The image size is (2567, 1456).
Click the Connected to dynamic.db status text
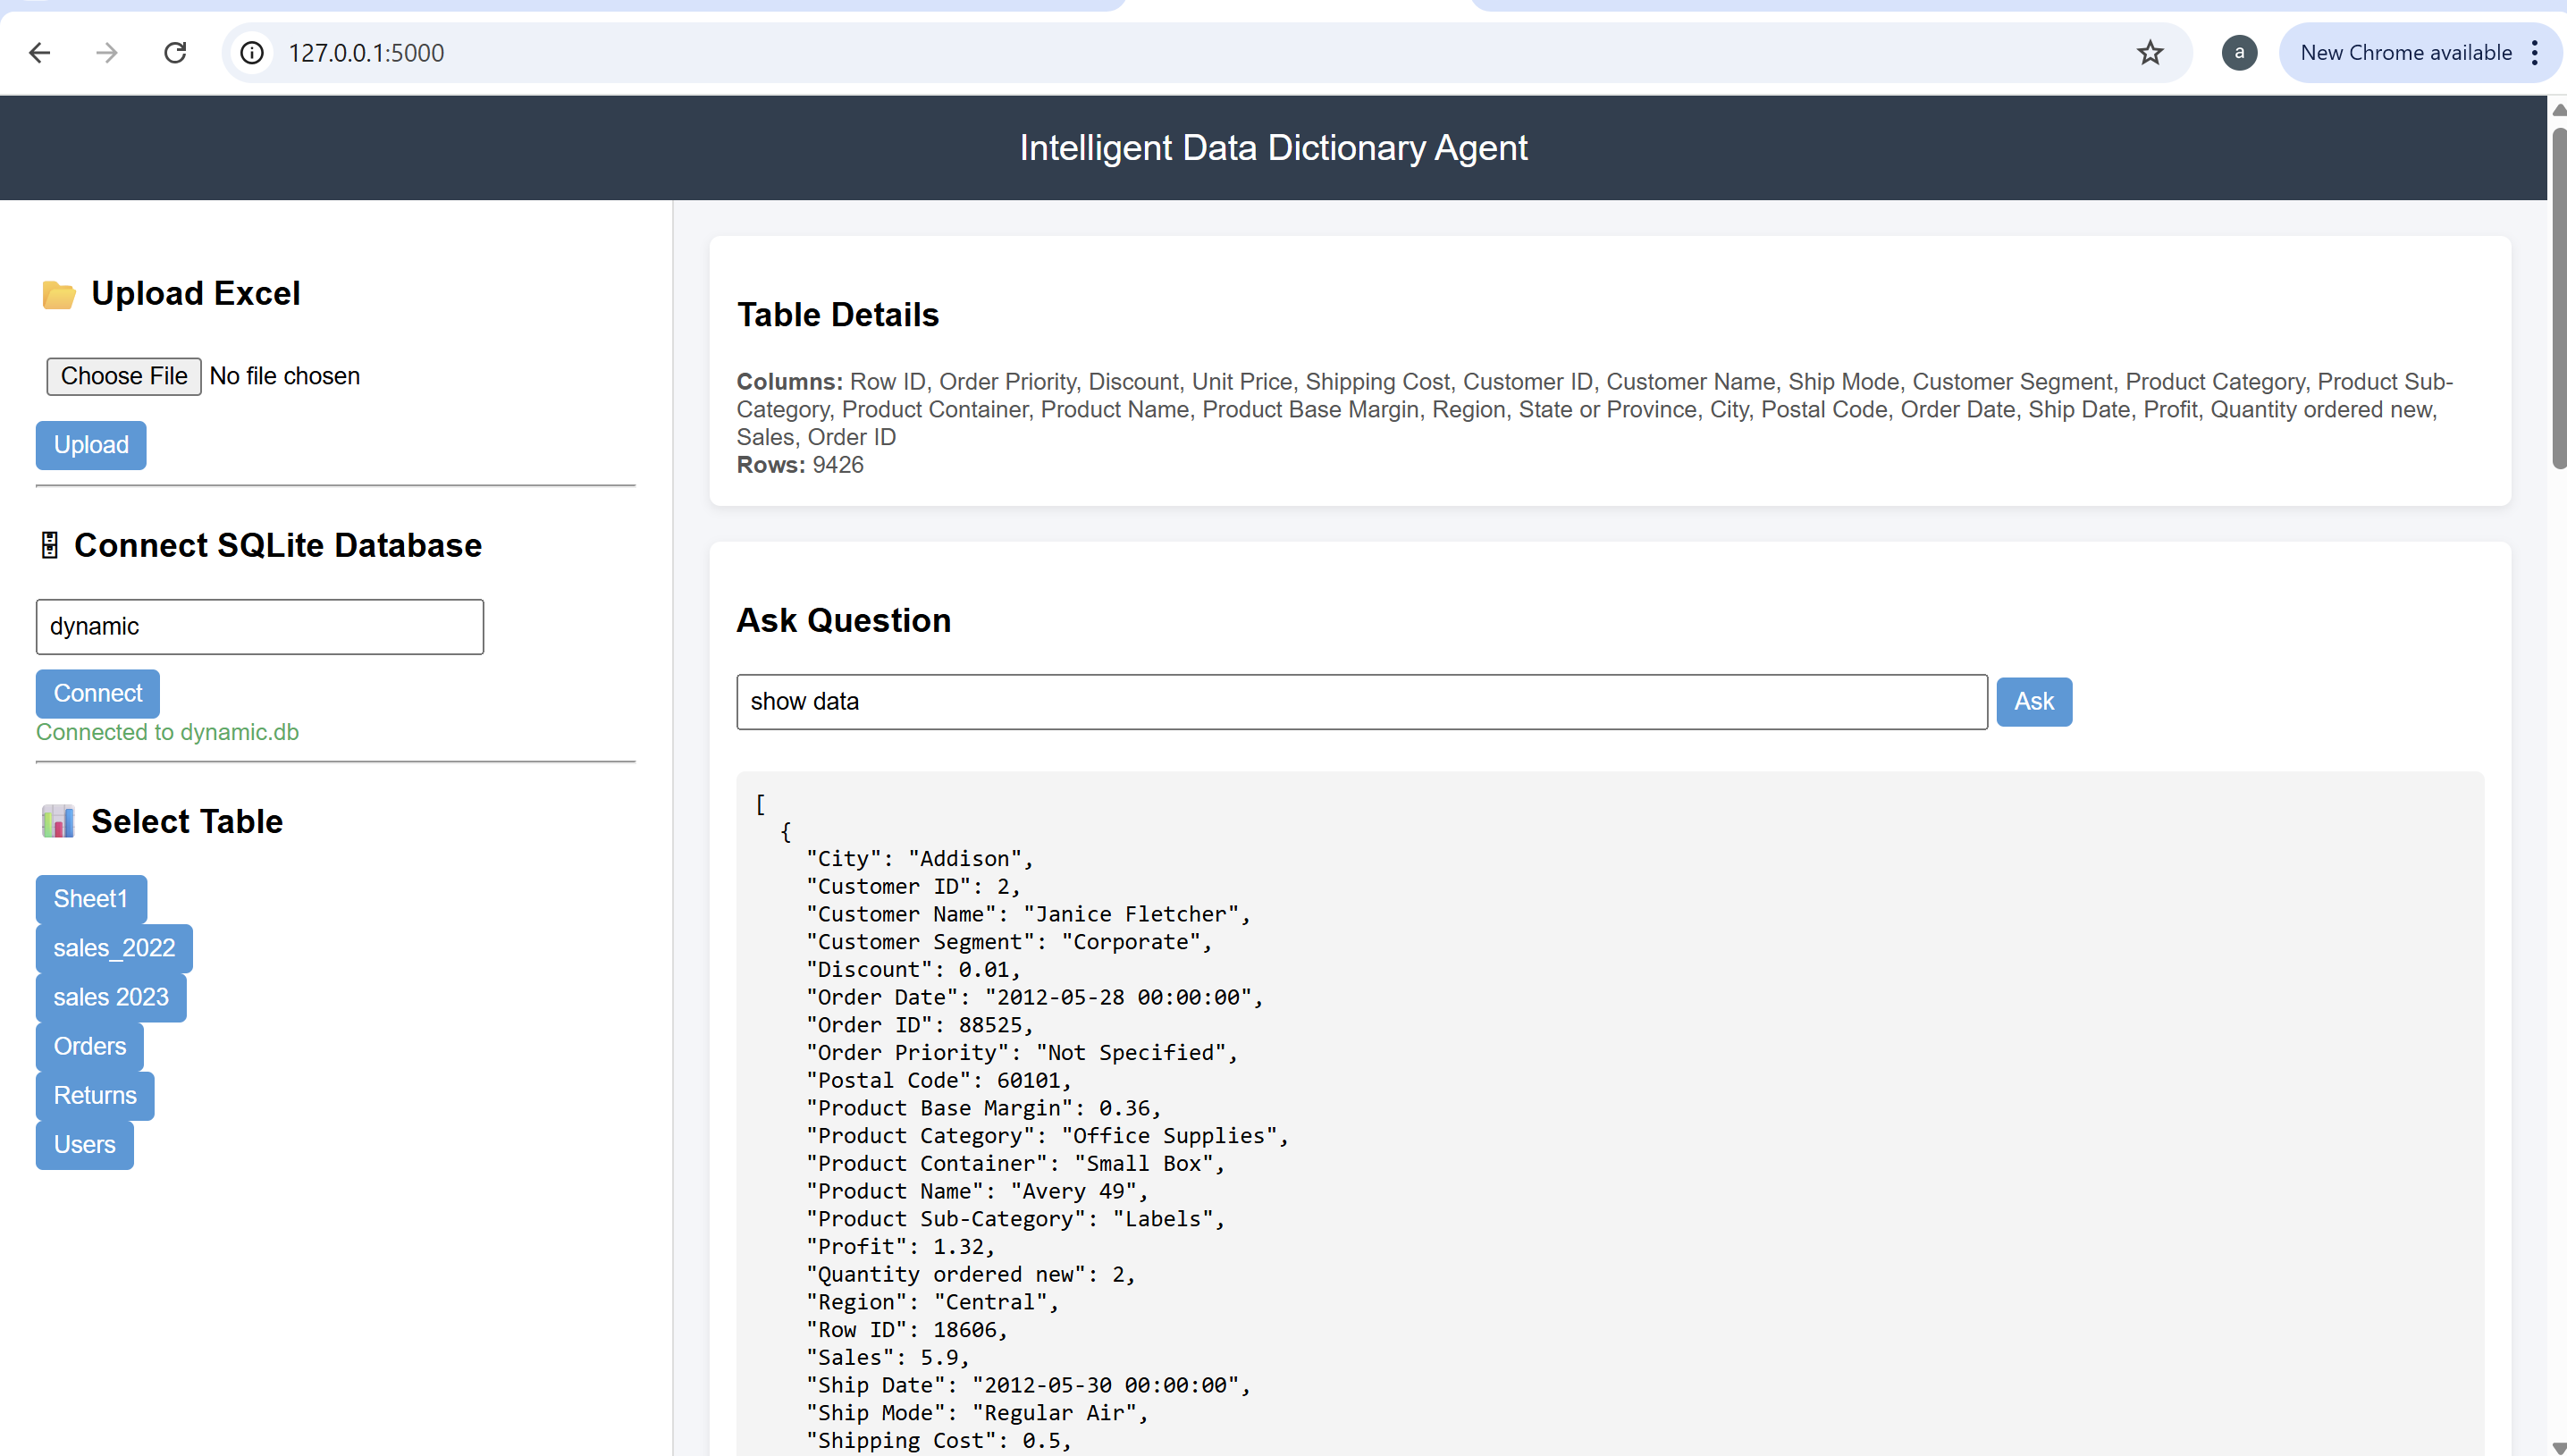(x=167, y=732)
